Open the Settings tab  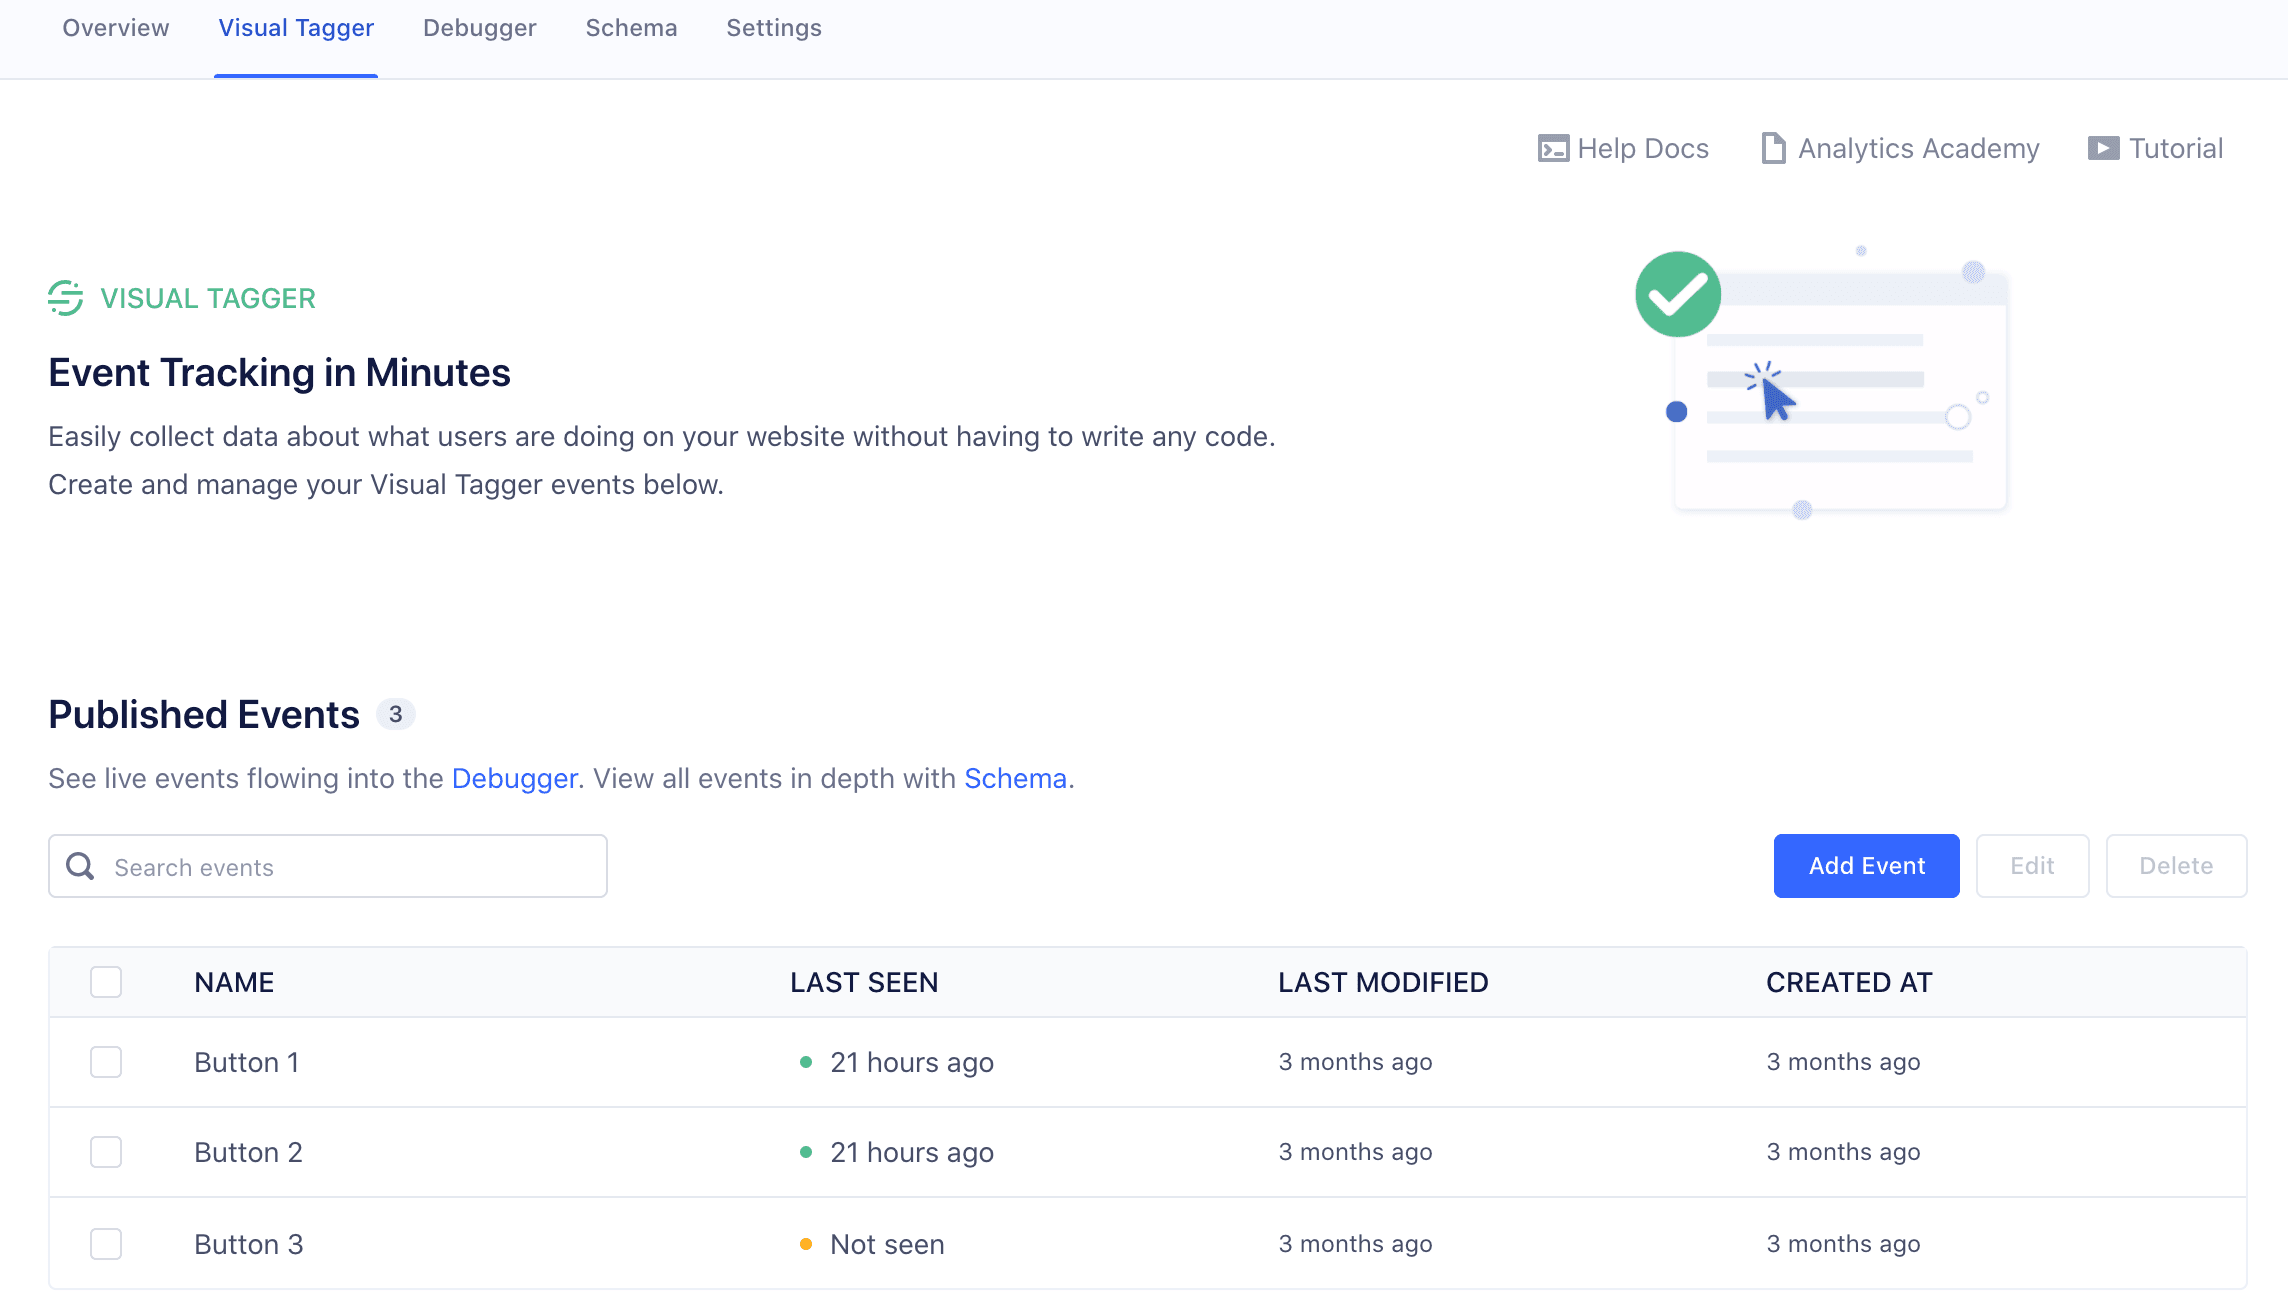[773, 28]
